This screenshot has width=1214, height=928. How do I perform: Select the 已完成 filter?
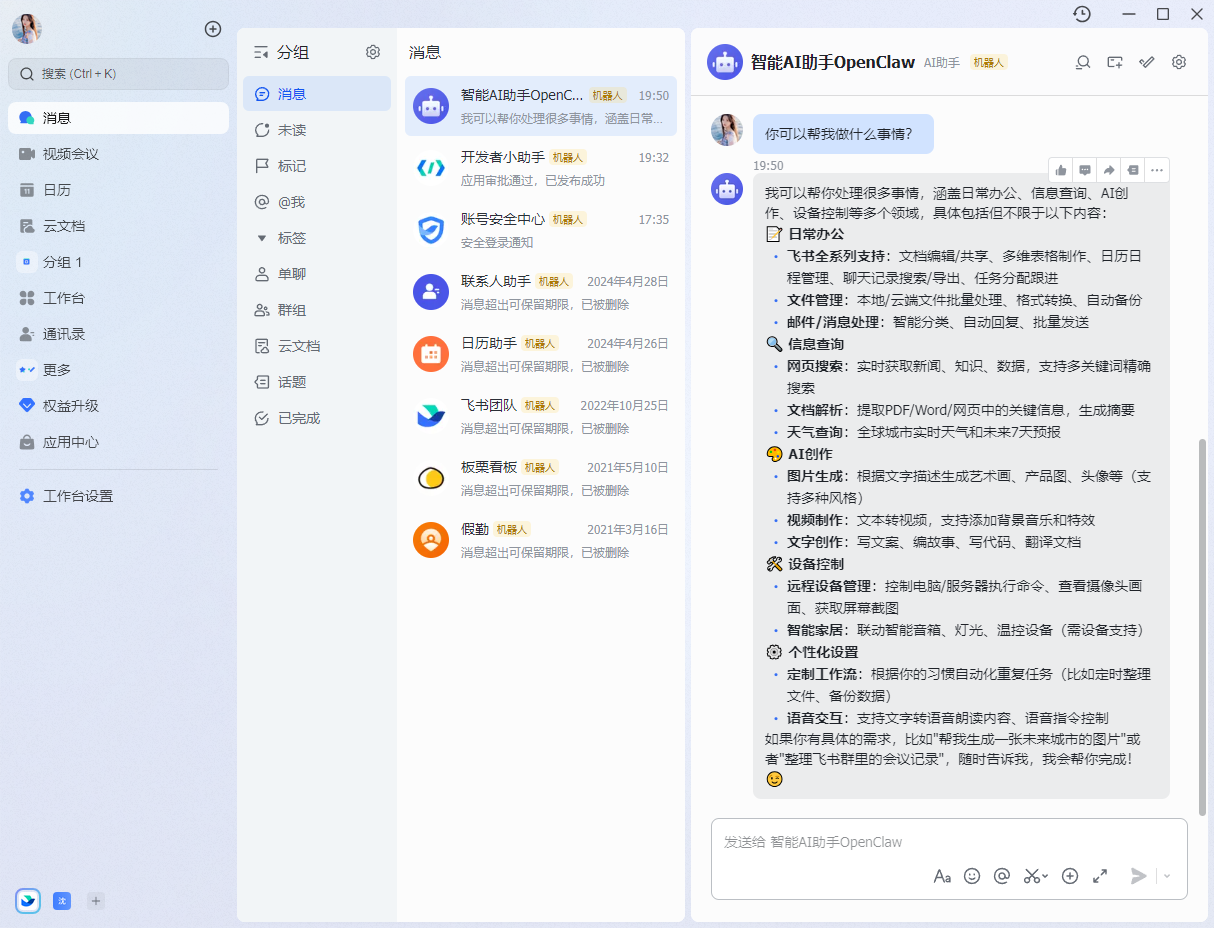pyautogui.click(x=317, y=418)
